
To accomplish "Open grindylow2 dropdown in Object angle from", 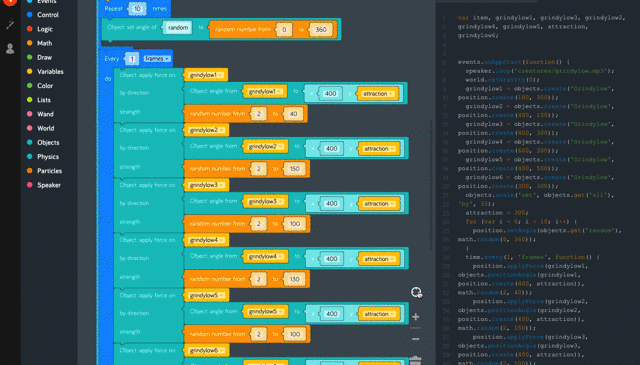I will (265, 147).
